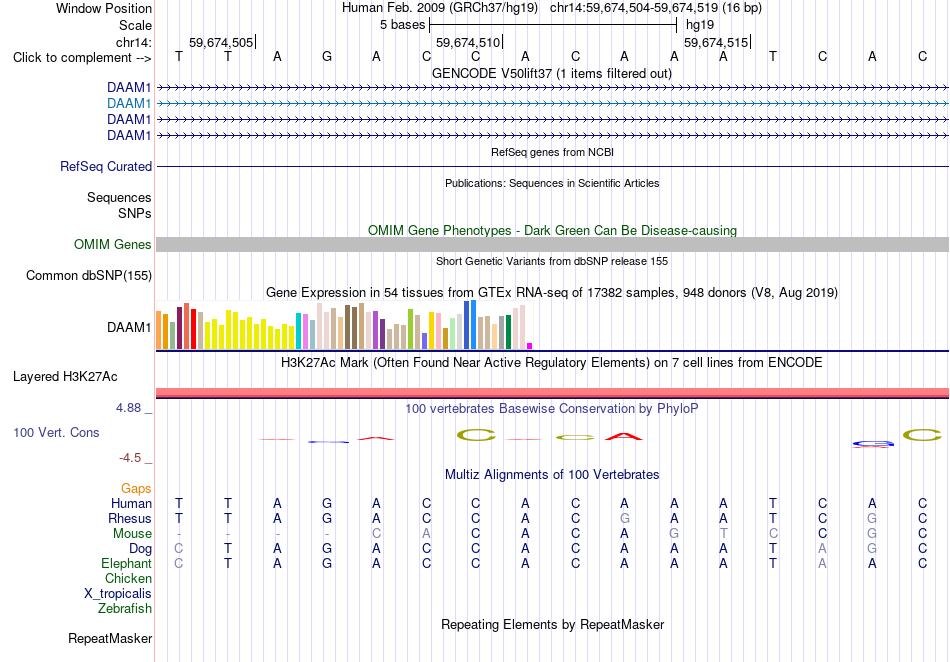Click the Sequences label in Publications track
950x662 pixels.
[119, 197]
